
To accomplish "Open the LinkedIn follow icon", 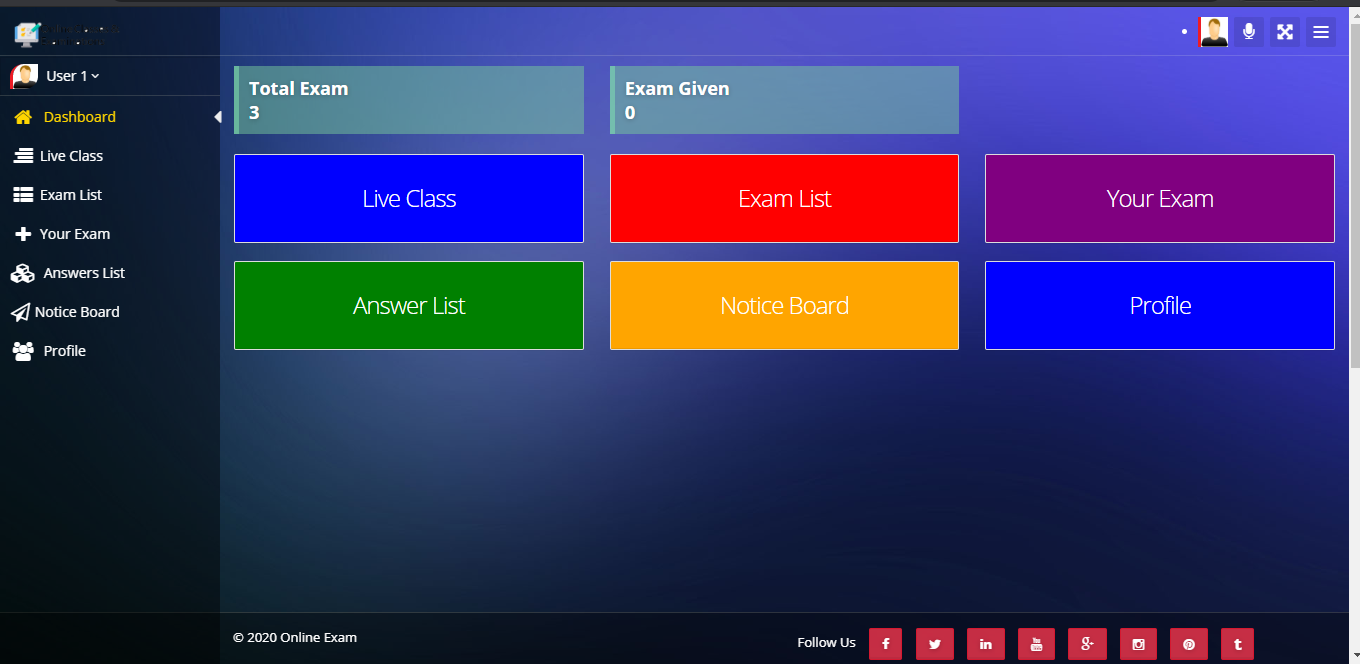I will (x=986, y=644).
